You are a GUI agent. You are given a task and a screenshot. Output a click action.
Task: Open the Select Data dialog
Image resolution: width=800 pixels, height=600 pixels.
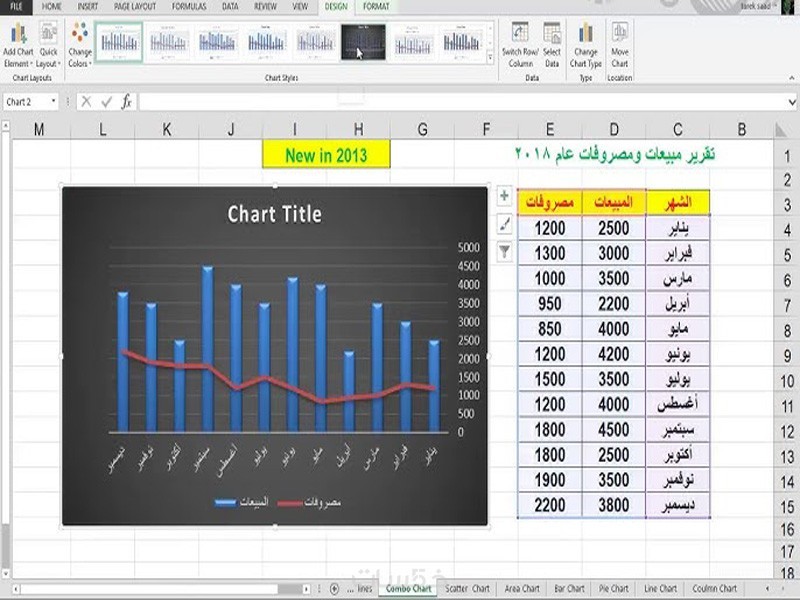552,45
